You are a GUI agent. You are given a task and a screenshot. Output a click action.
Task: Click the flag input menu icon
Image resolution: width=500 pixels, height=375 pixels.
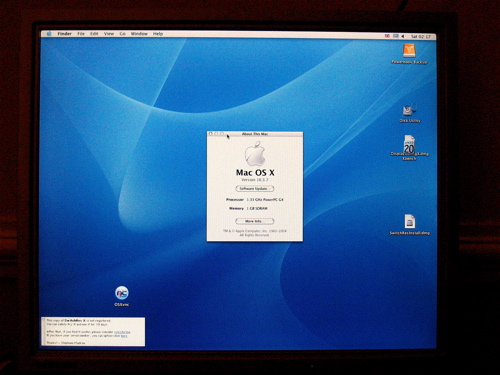(x=387, y=36)
